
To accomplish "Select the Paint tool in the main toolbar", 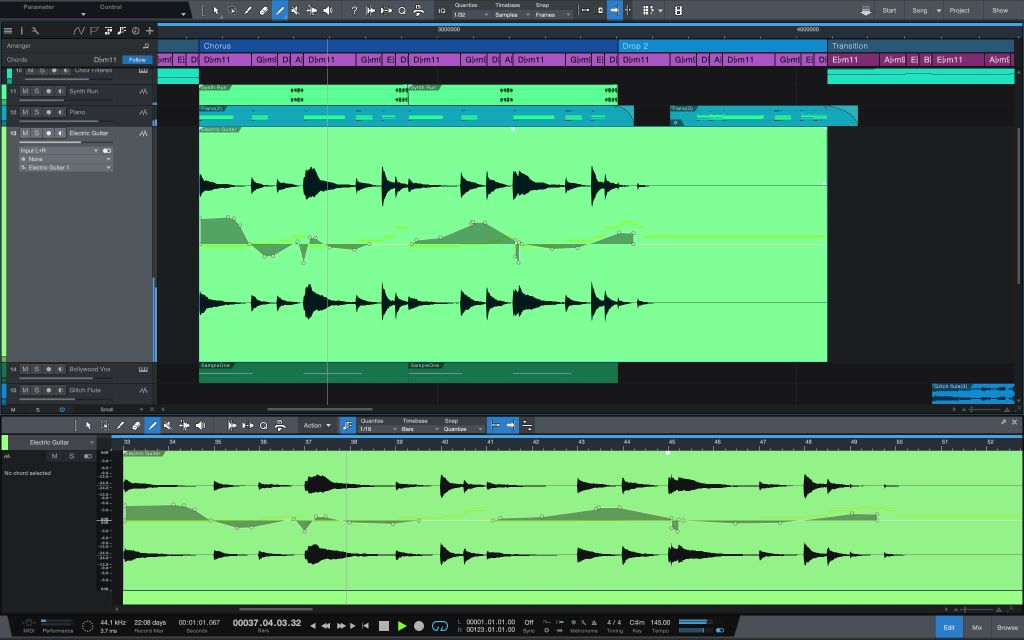I will coord(281,12).
